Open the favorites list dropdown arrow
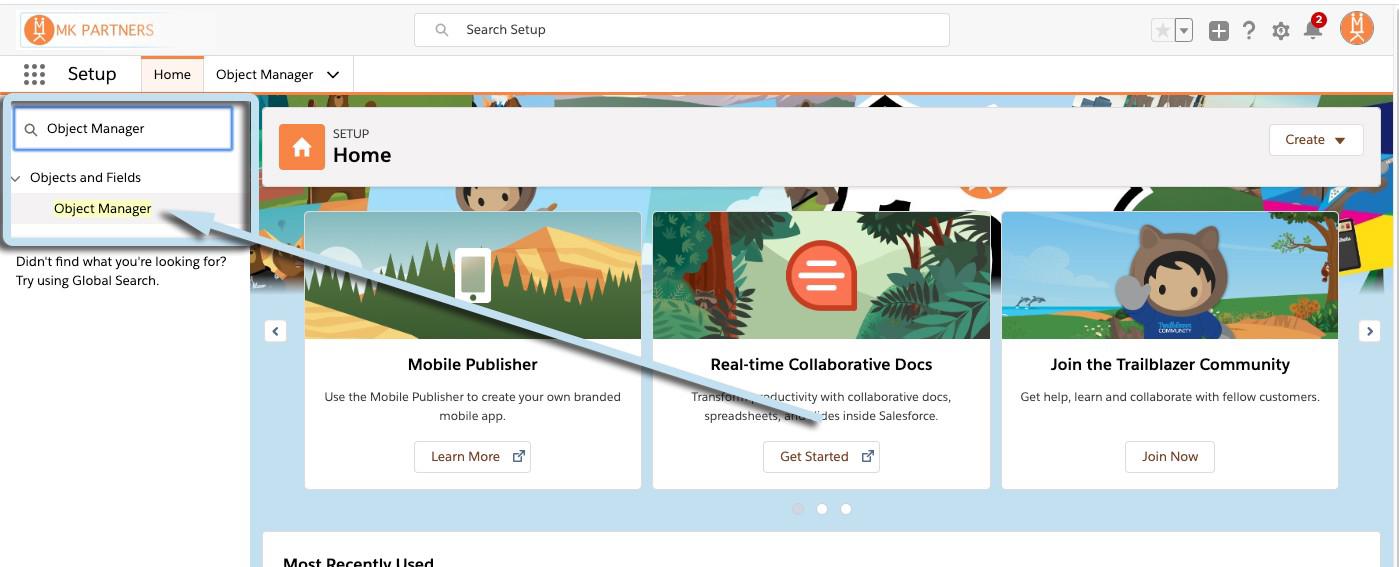Screen dimensions: 1399x567 coord(1184,31)
